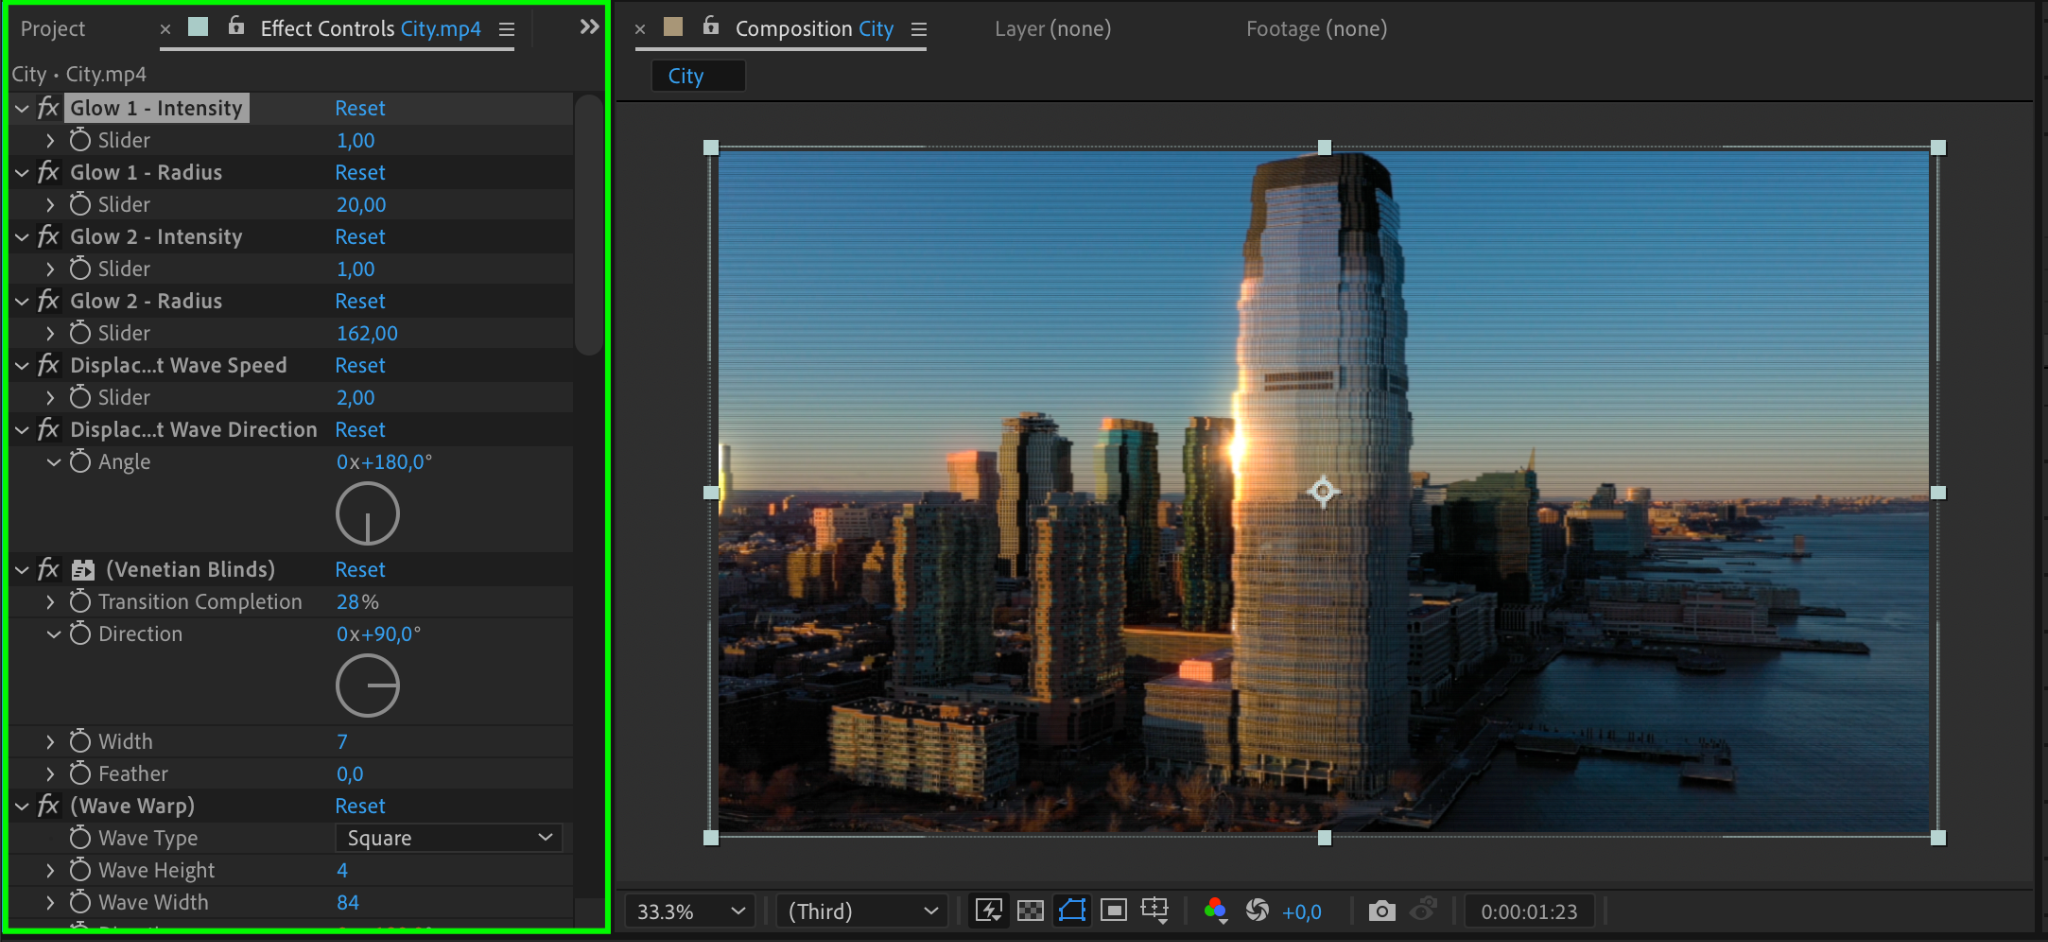Click the Reset Exposure aperture icon
The image size is (2048, 942).
(1257, 910)
